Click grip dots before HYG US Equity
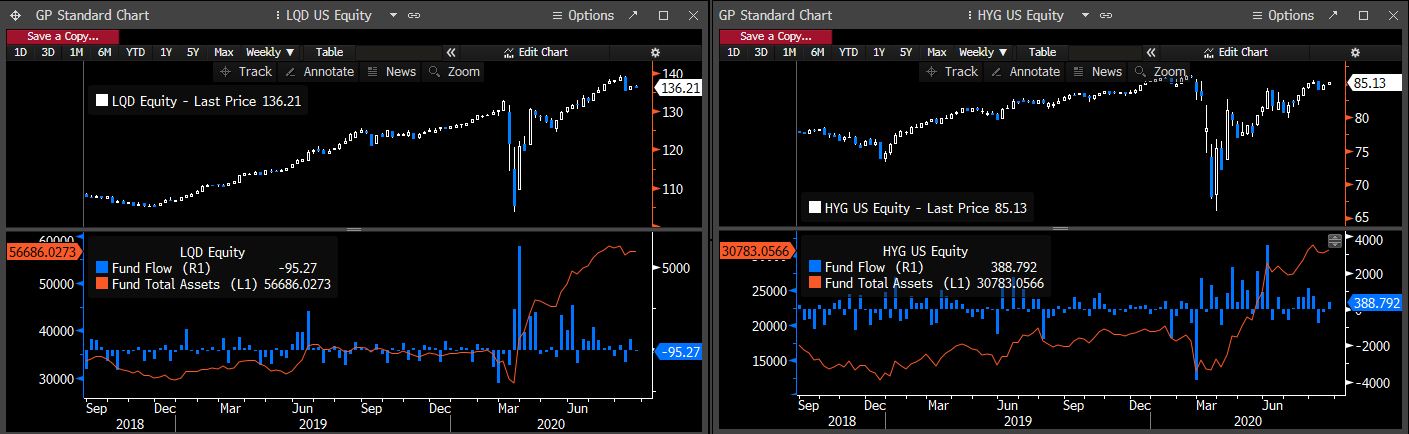Image resolution: width=1409 pixels, height=434 pixels. pos(968,15)
